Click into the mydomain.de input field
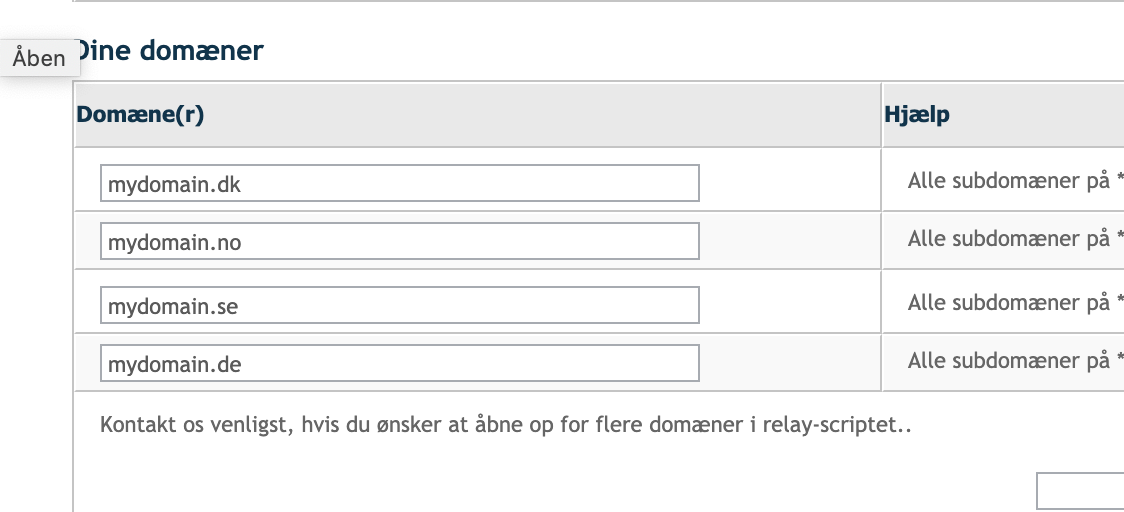Screen dimensions: 1124x512 [x=399, y=363]
